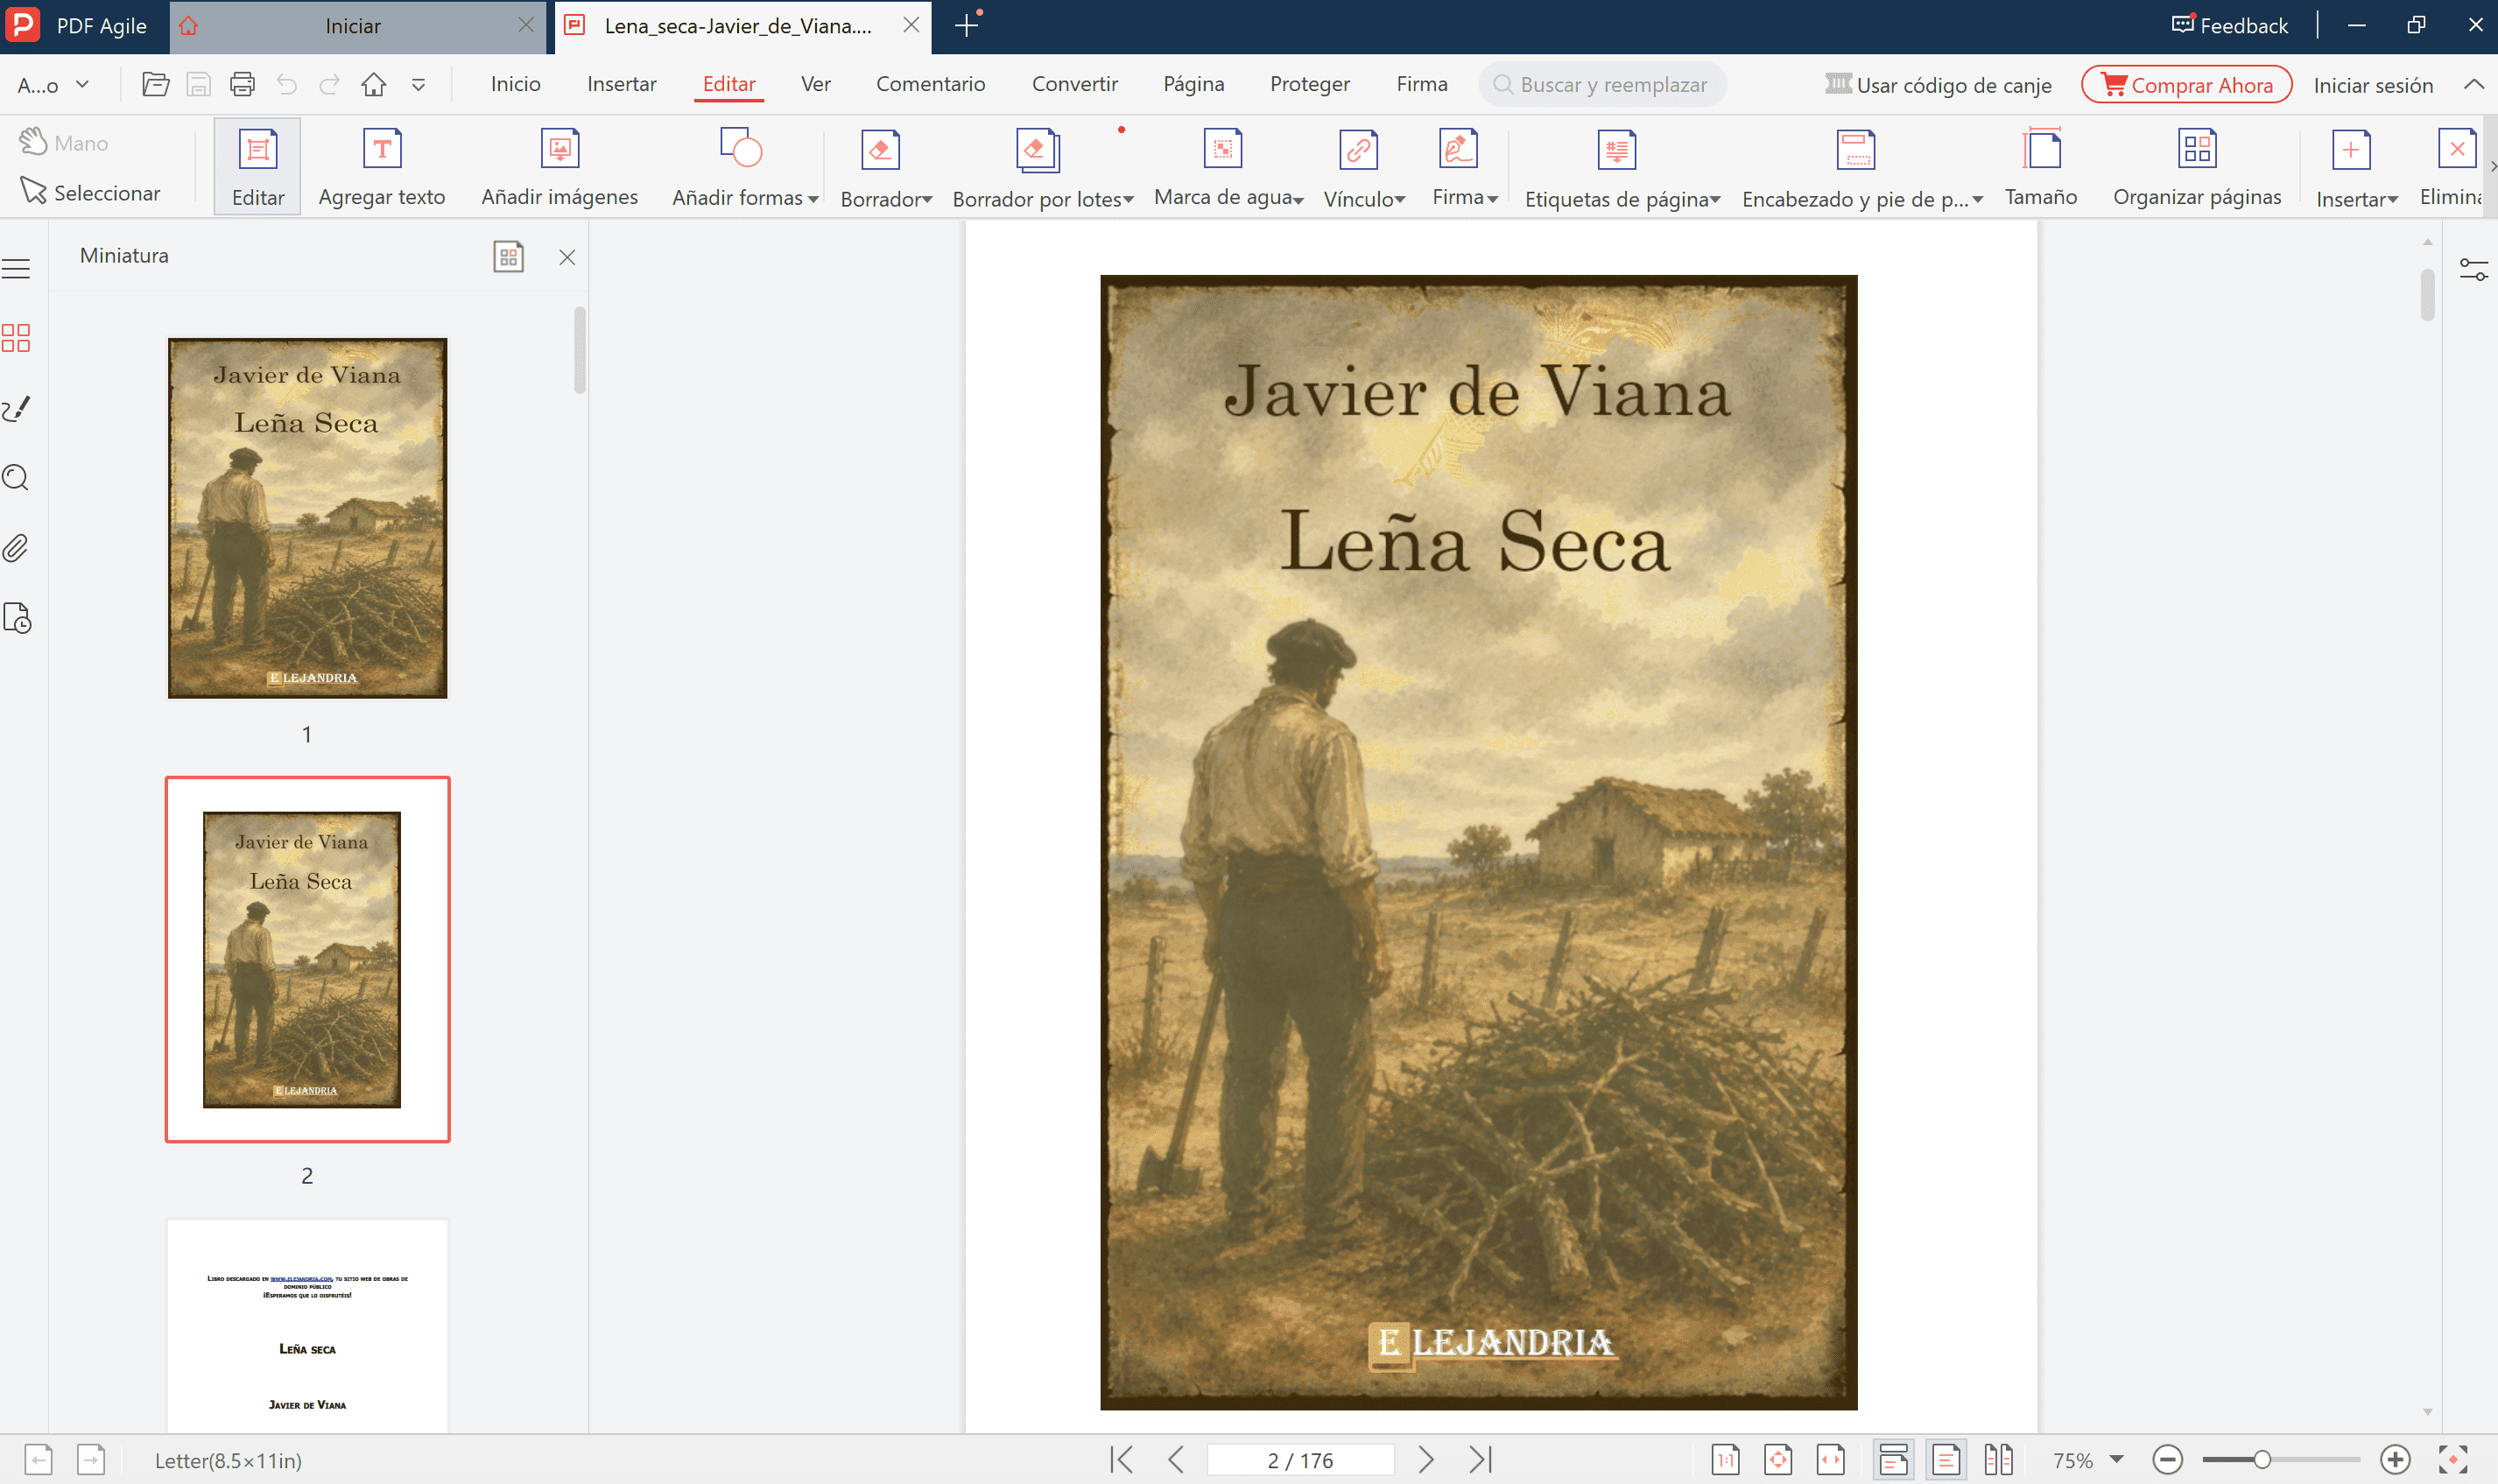This screenshot has width=2498, height=1484.
Task: Click the Buscar y reemplazar search field
Action: point(1602,85)
